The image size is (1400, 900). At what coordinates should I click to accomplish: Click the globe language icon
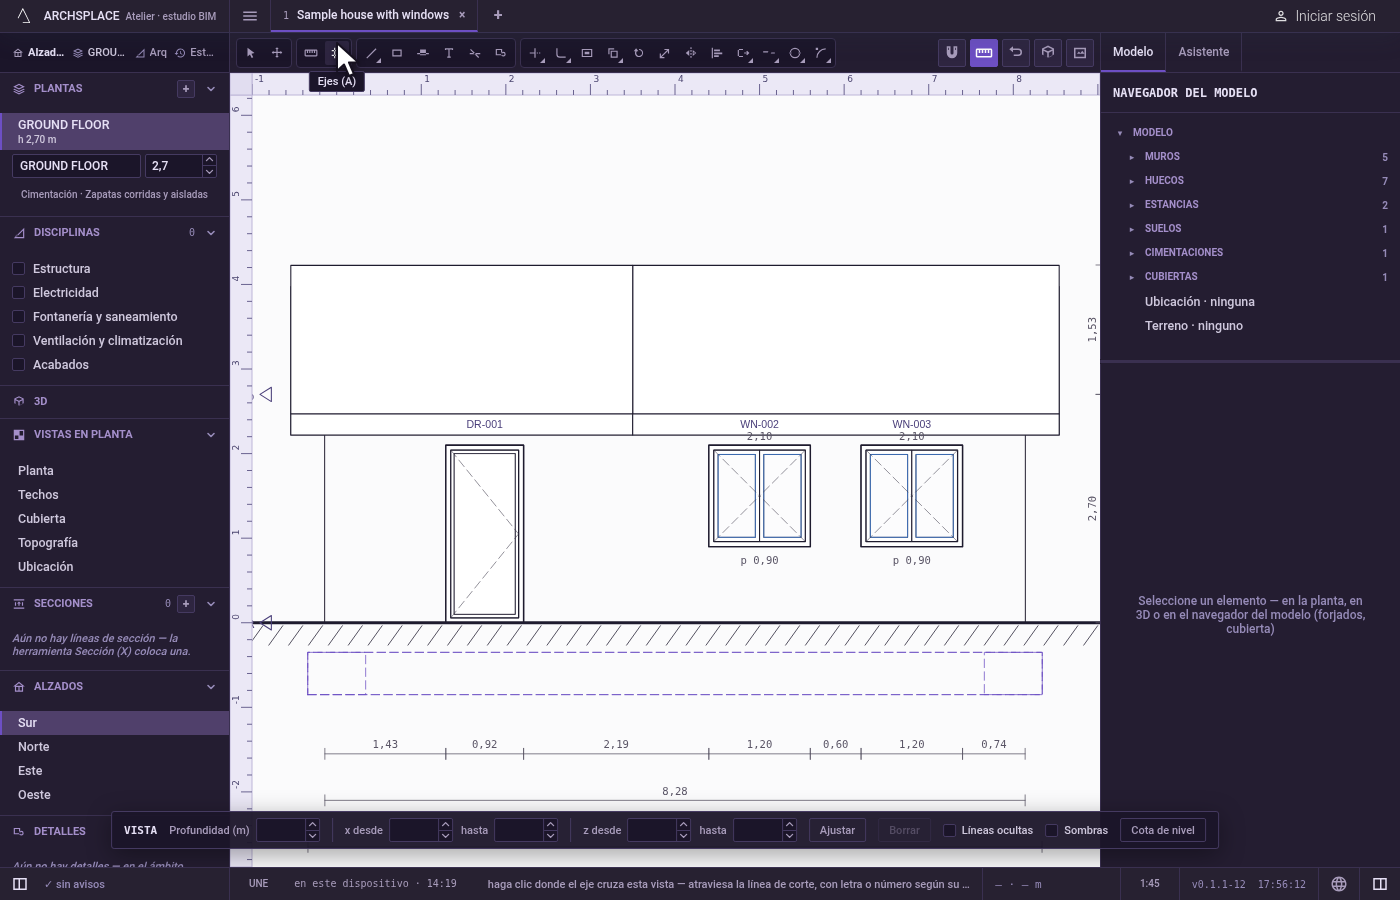1339,884
